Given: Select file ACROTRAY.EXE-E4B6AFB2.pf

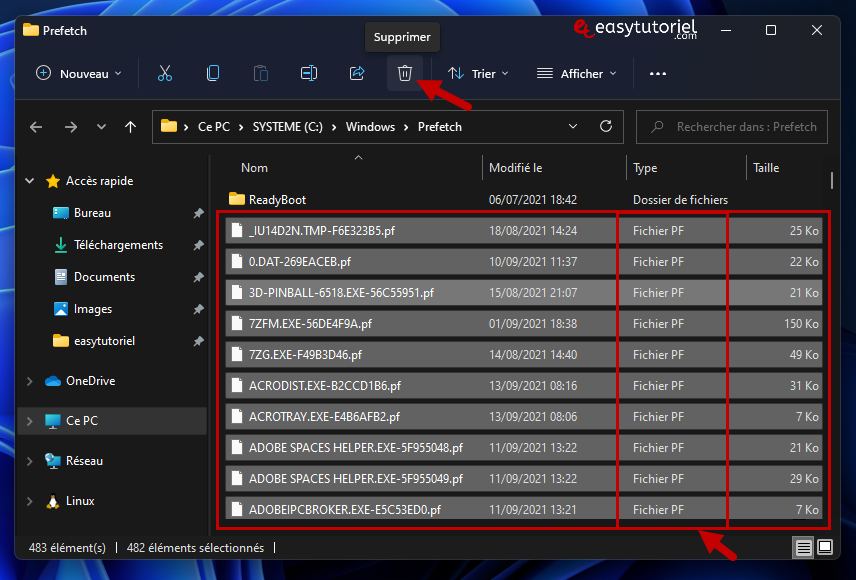Looking at the screenshot, I should 524,417.
